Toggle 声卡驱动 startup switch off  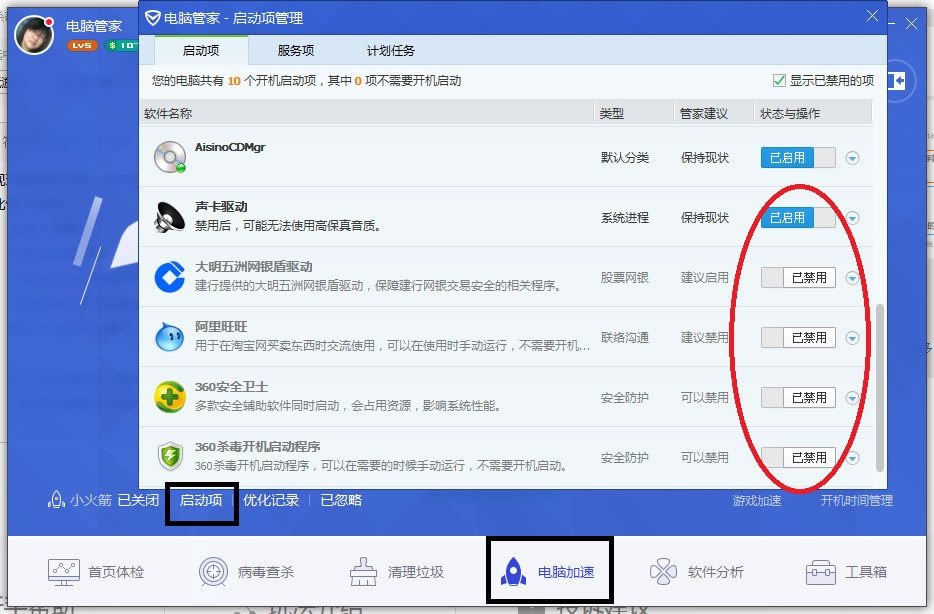point(798,218)
